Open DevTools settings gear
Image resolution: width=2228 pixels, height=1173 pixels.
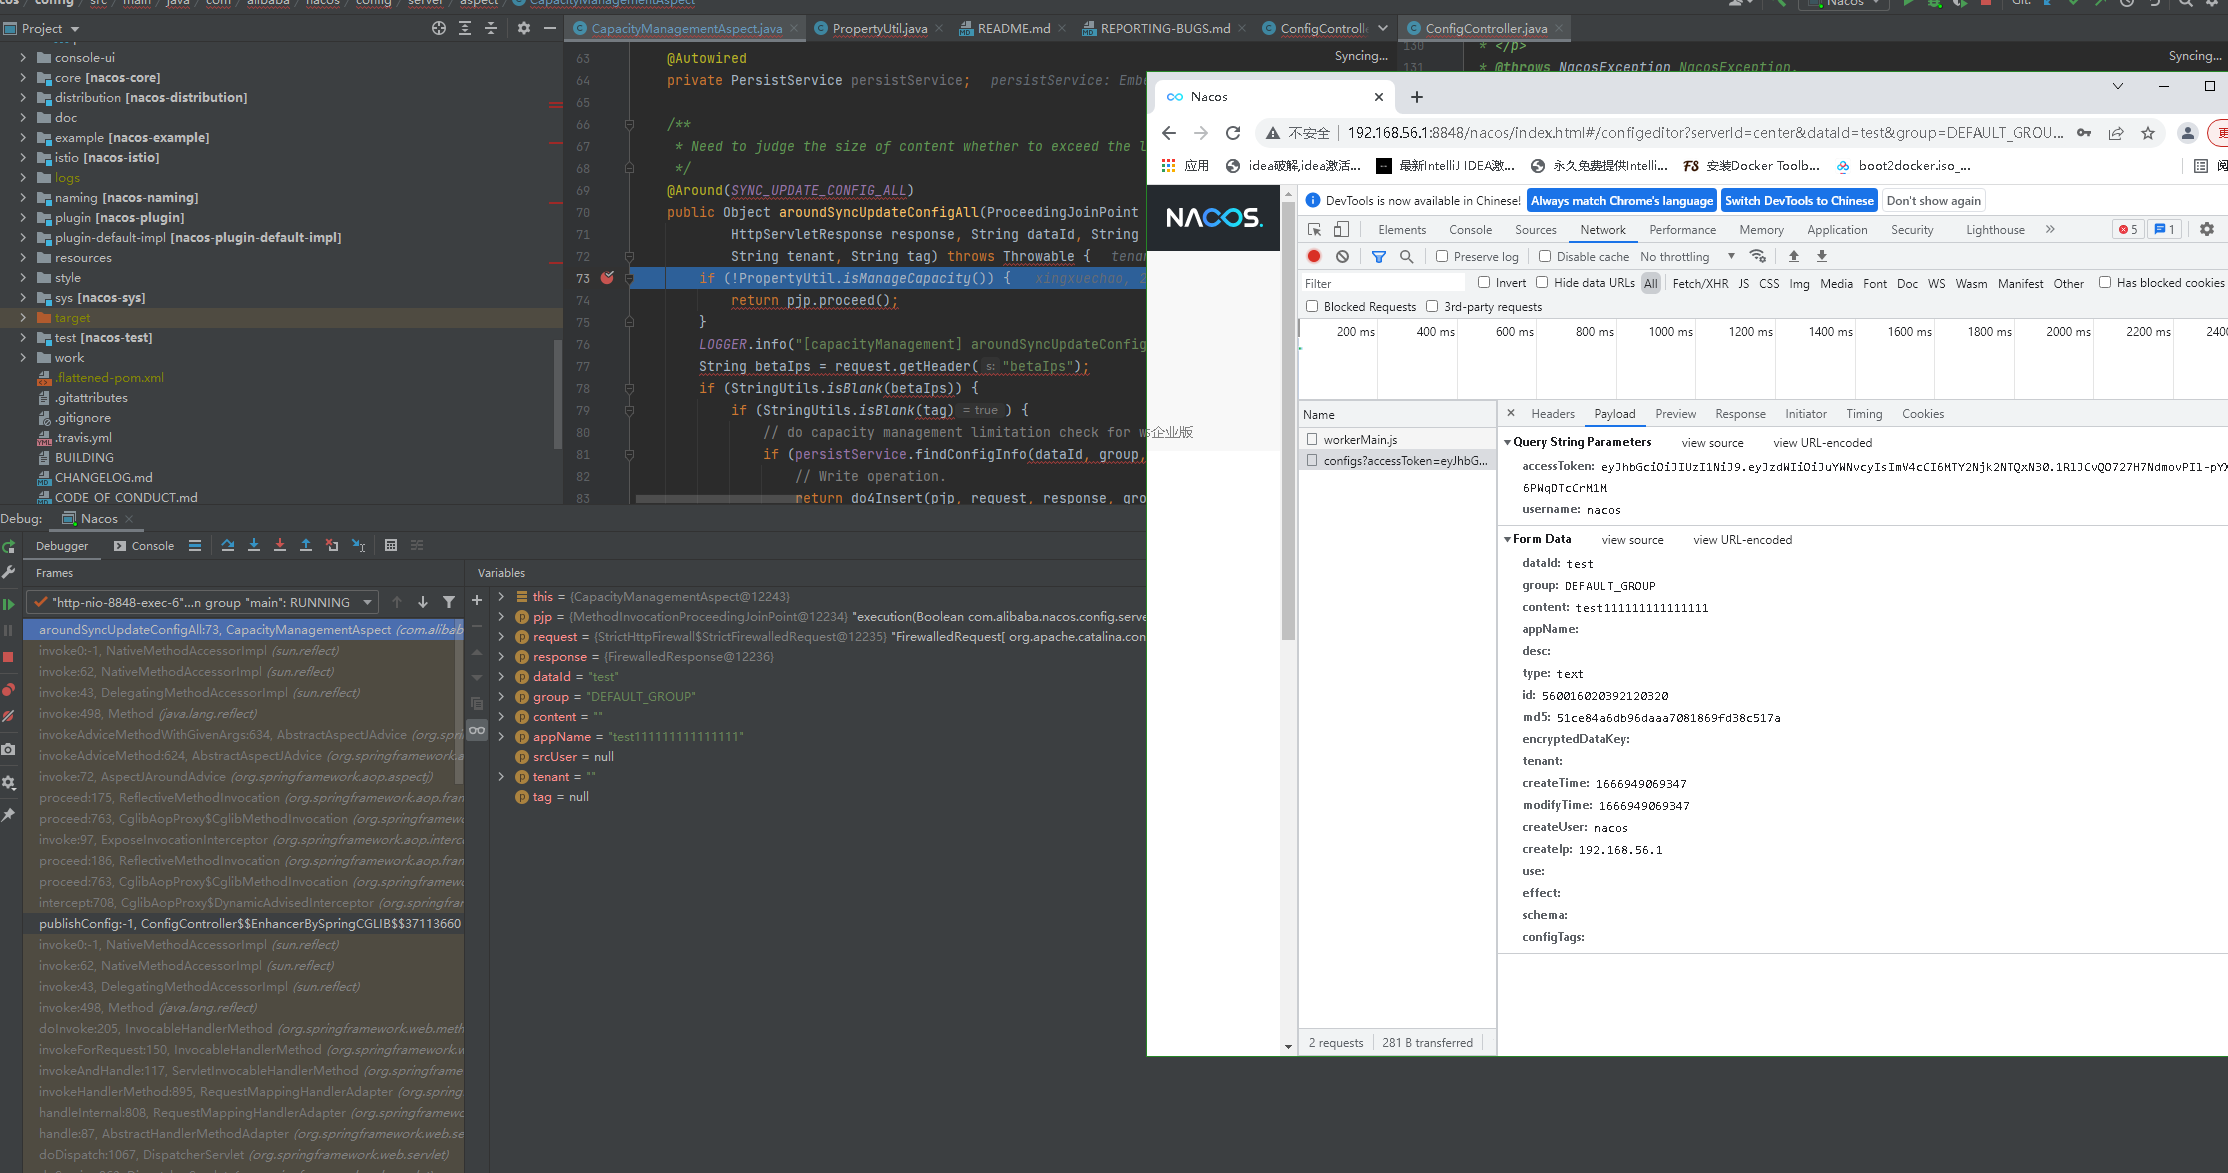(x=2207, y=230)
